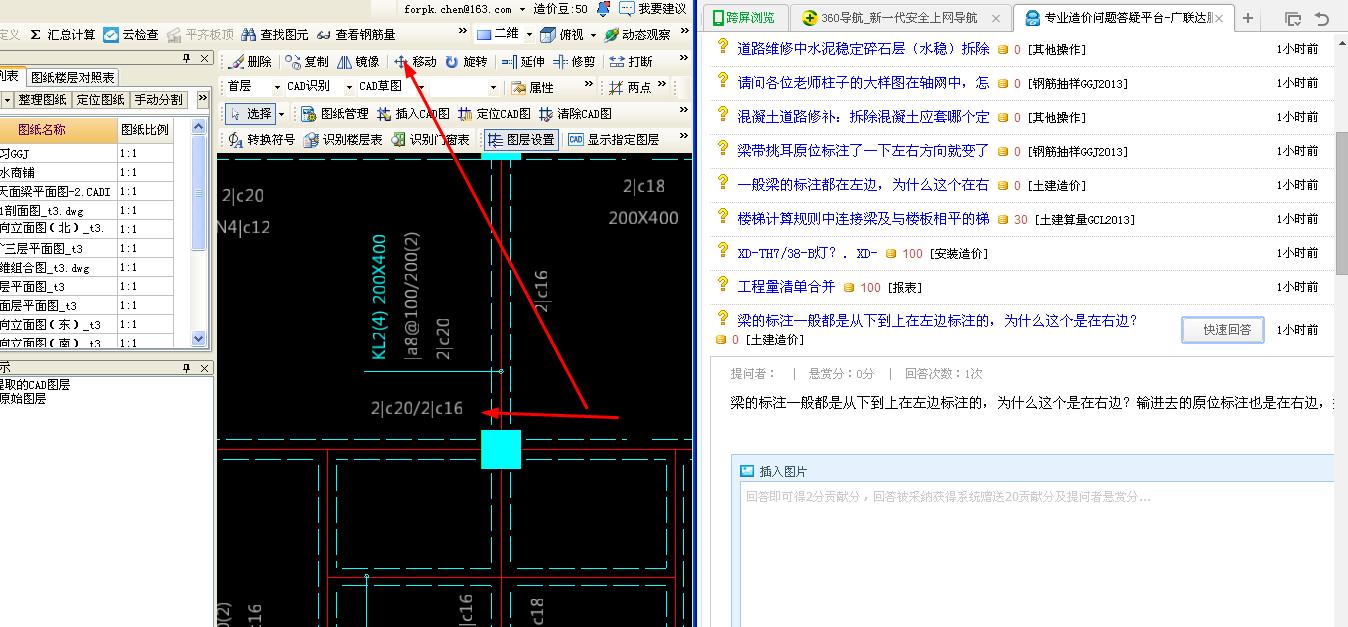Run the 云检查 cloud check

click(x=131, y=34)
